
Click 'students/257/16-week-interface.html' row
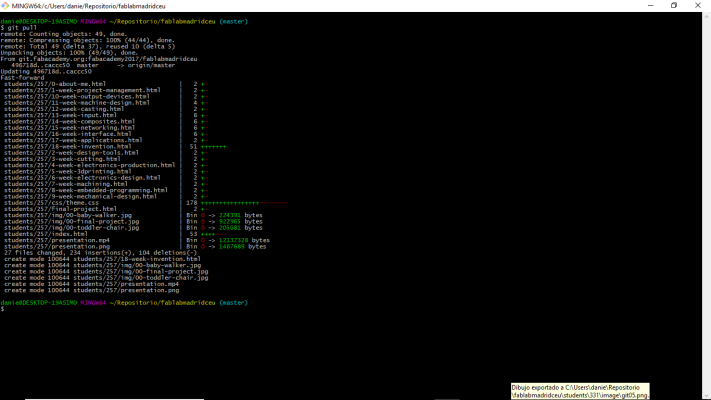click(x=106, y=134)
